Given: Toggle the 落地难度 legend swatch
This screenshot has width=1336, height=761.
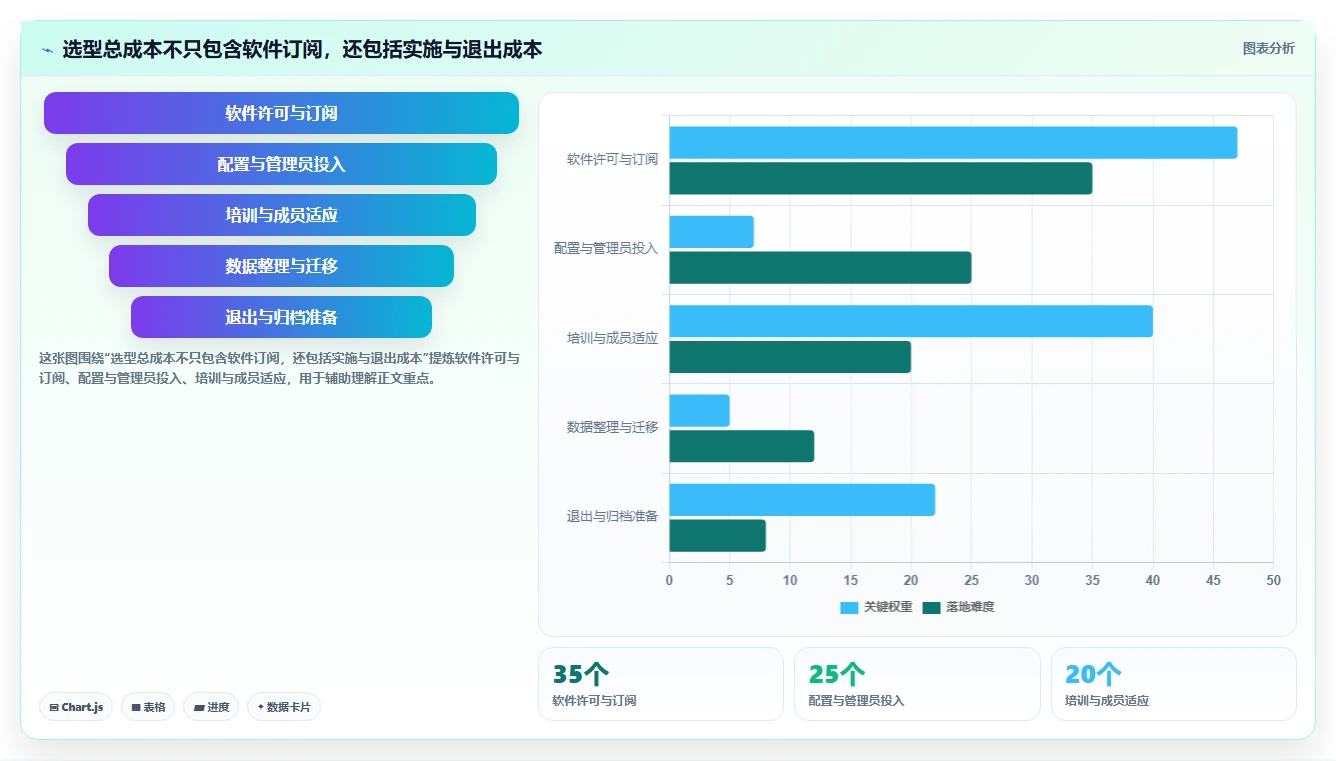Looking at the screenshot, I should [931, 607].
